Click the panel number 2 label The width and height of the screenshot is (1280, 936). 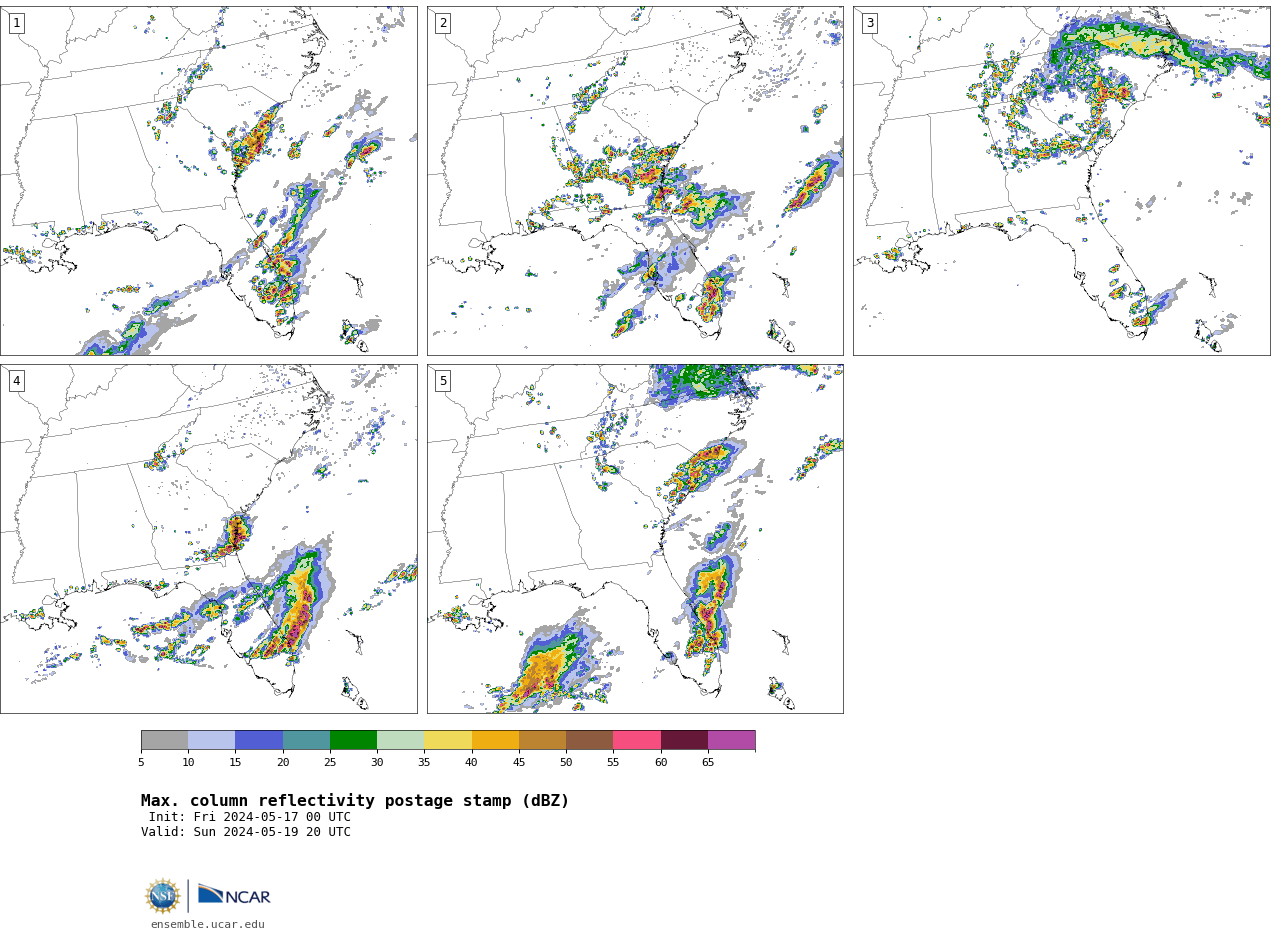(443, 23)
